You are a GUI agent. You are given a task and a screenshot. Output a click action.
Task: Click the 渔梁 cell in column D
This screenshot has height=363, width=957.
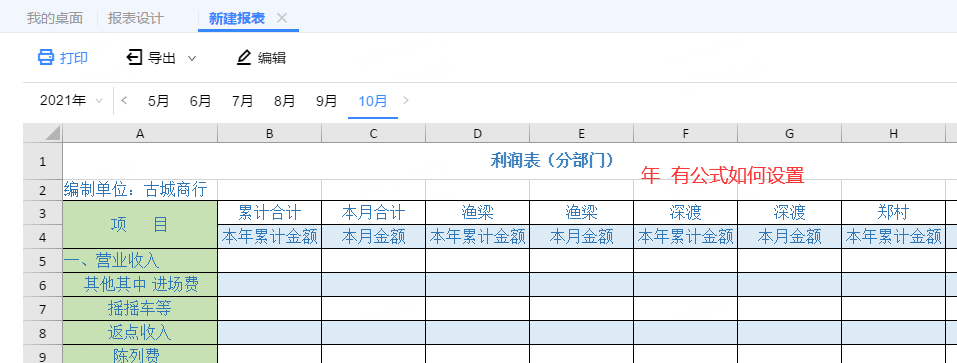tap(478, 213)
